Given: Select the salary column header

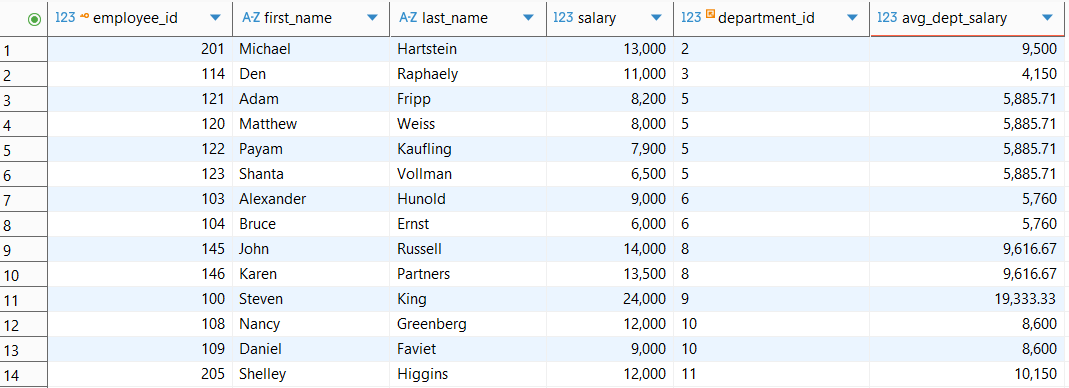Looking at the screenshot, I should 610,18.
